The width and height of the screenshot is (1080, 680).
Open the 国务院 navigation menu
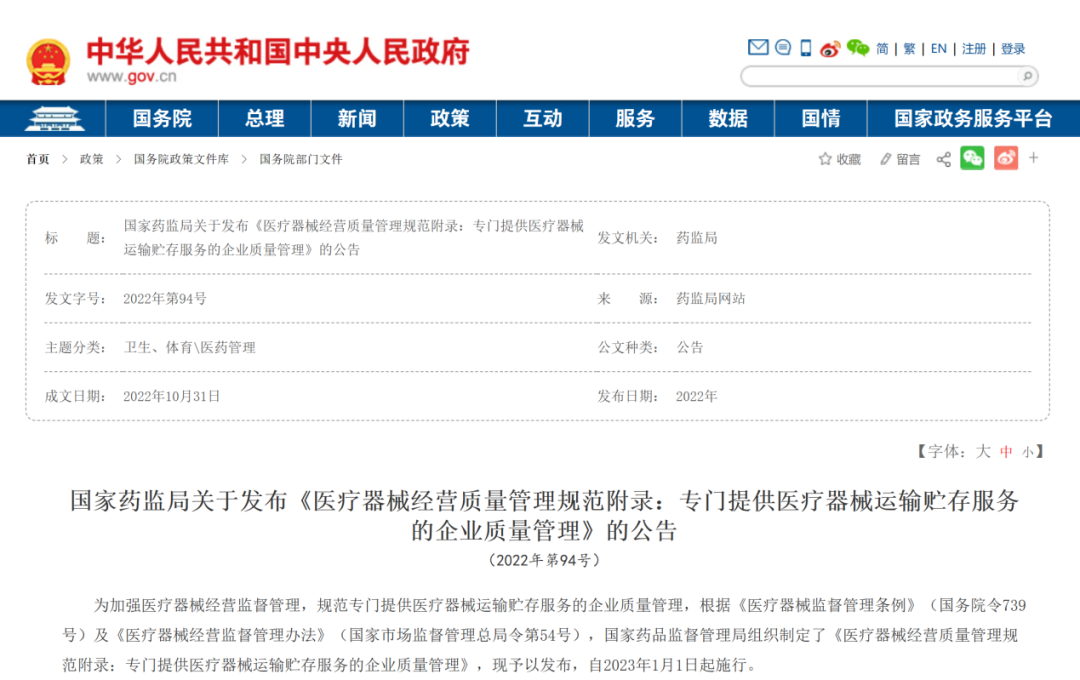point(162,119)
